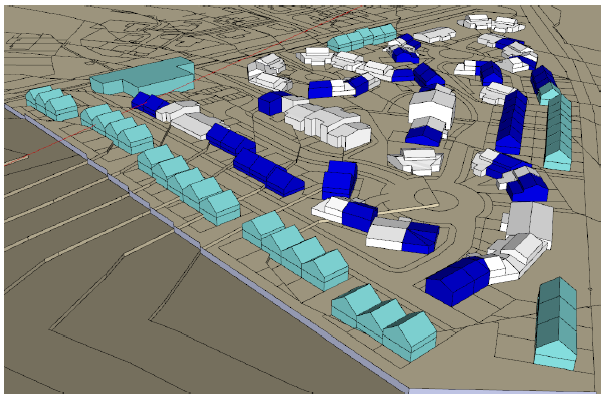Select the large L-shaped teal building
Viewport: 605px width, 399px height.
pos(143,77)
